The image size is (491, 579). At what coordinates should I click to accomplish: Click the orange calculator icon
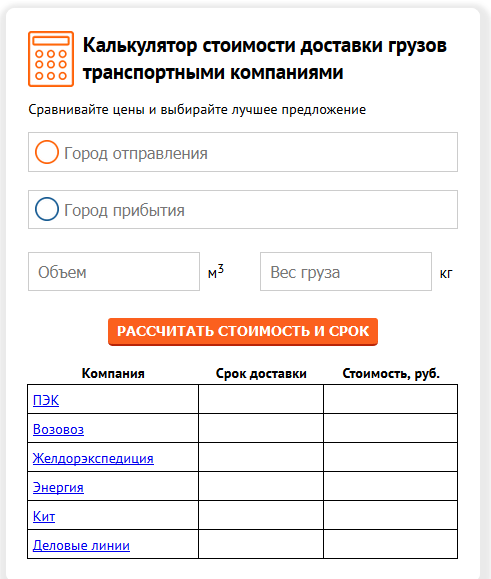[x=51, y=59]
